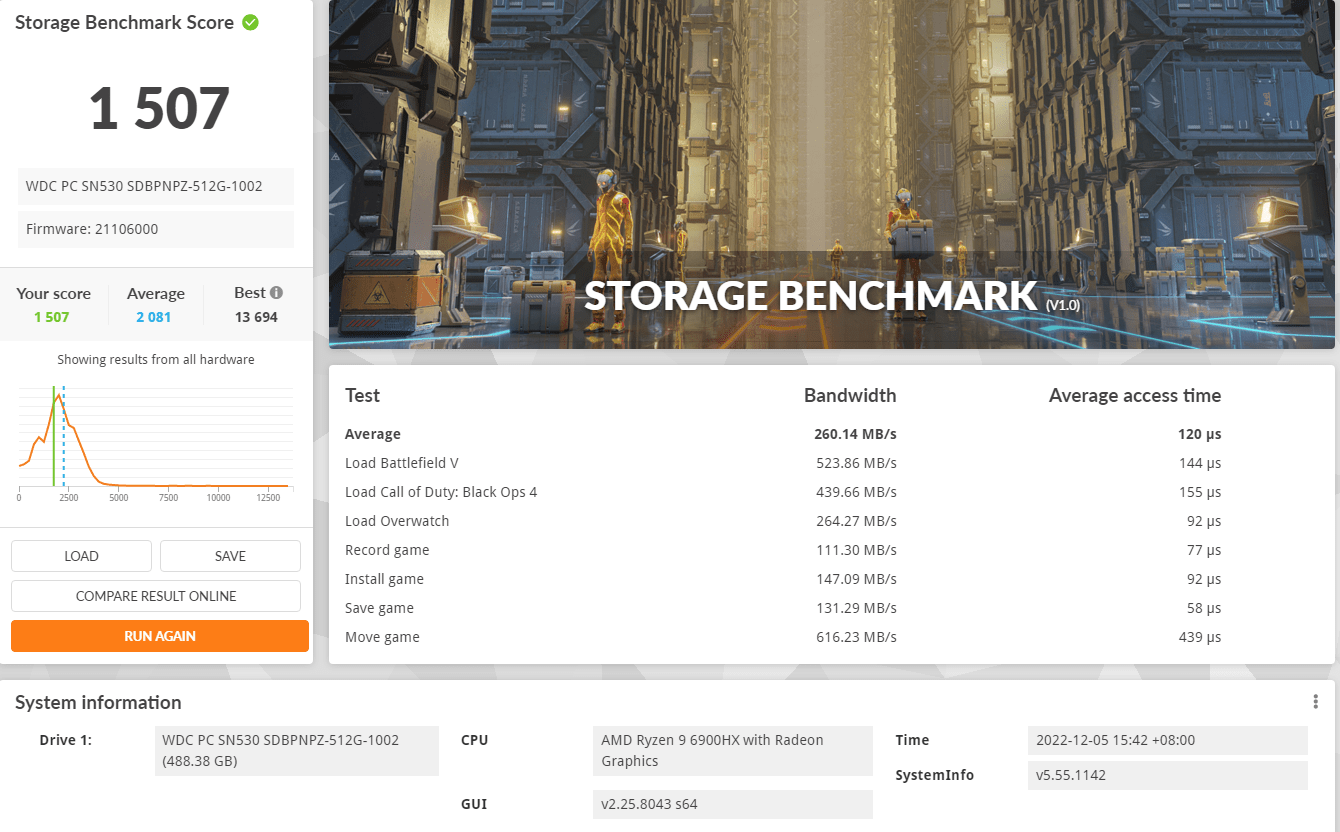The height and width of the screenshot is (832, 1340).
Task: Open the System information three-dot menu
Action: [x=1316, y=702]
